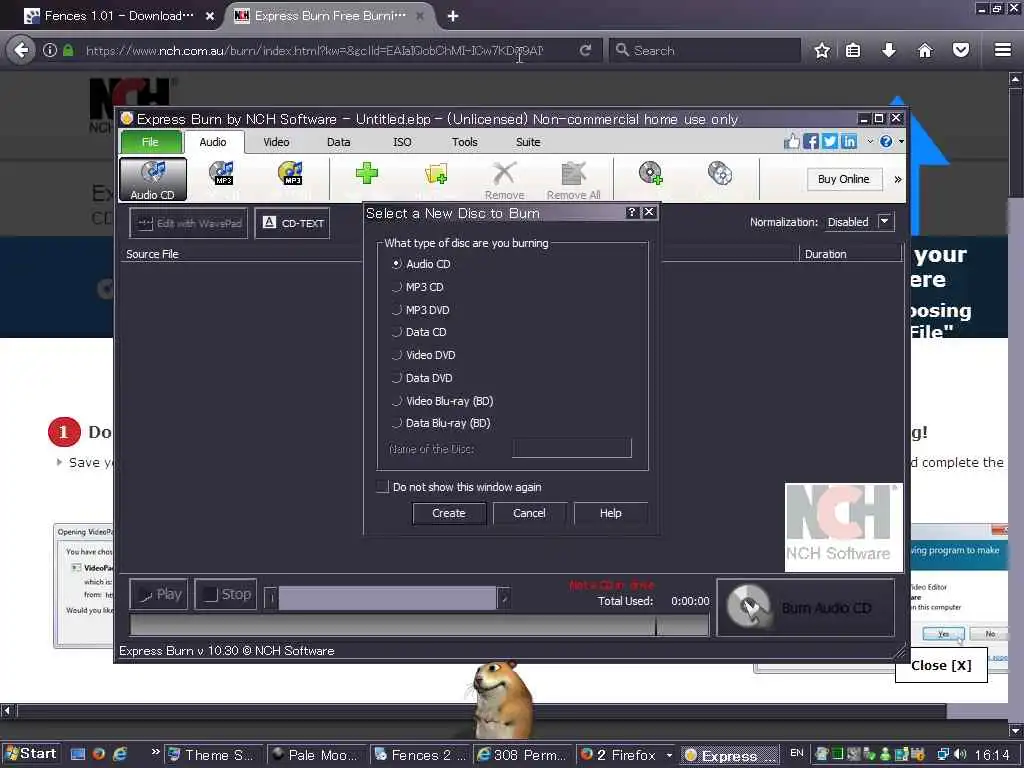1024x768 pixels.
Task: Expand the toolbar overflow chevron next to Buy Online
Action: pyautogui.click(x=897, y=179)
